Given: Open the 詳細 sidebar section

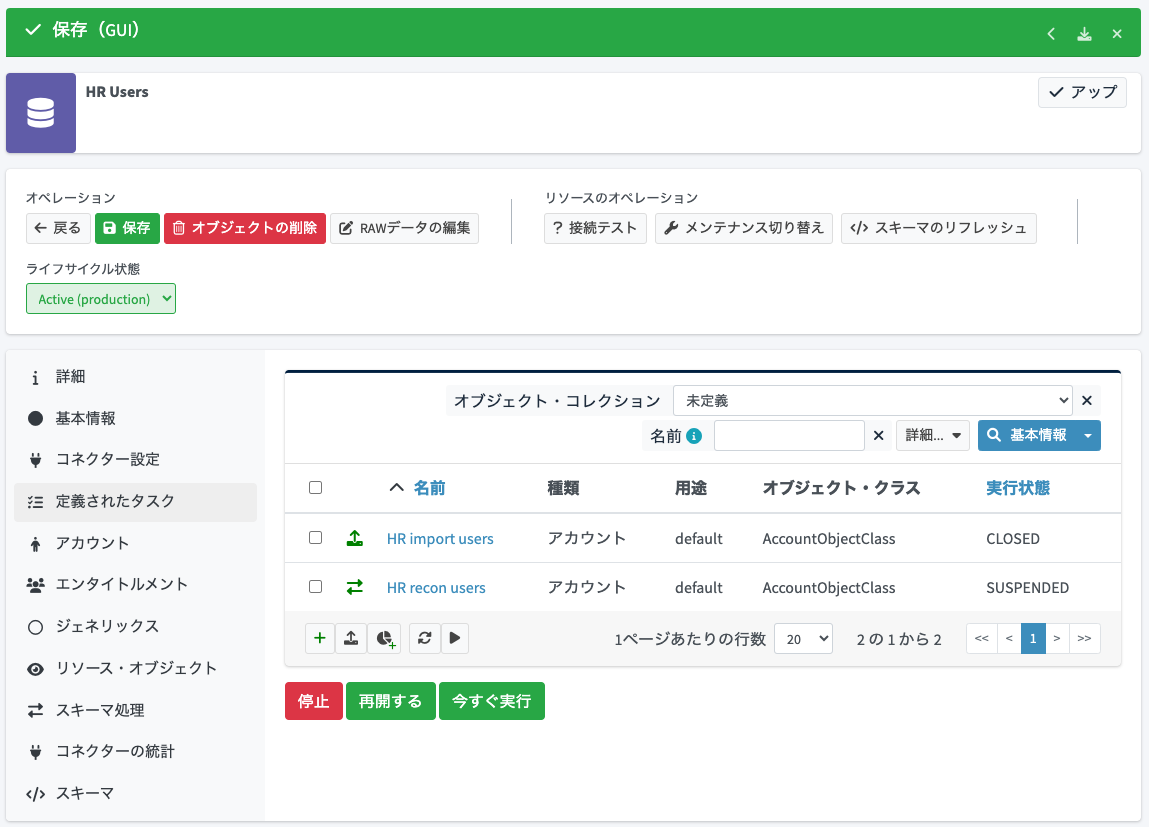Looking at the screenshot, I should pos(136,377).
